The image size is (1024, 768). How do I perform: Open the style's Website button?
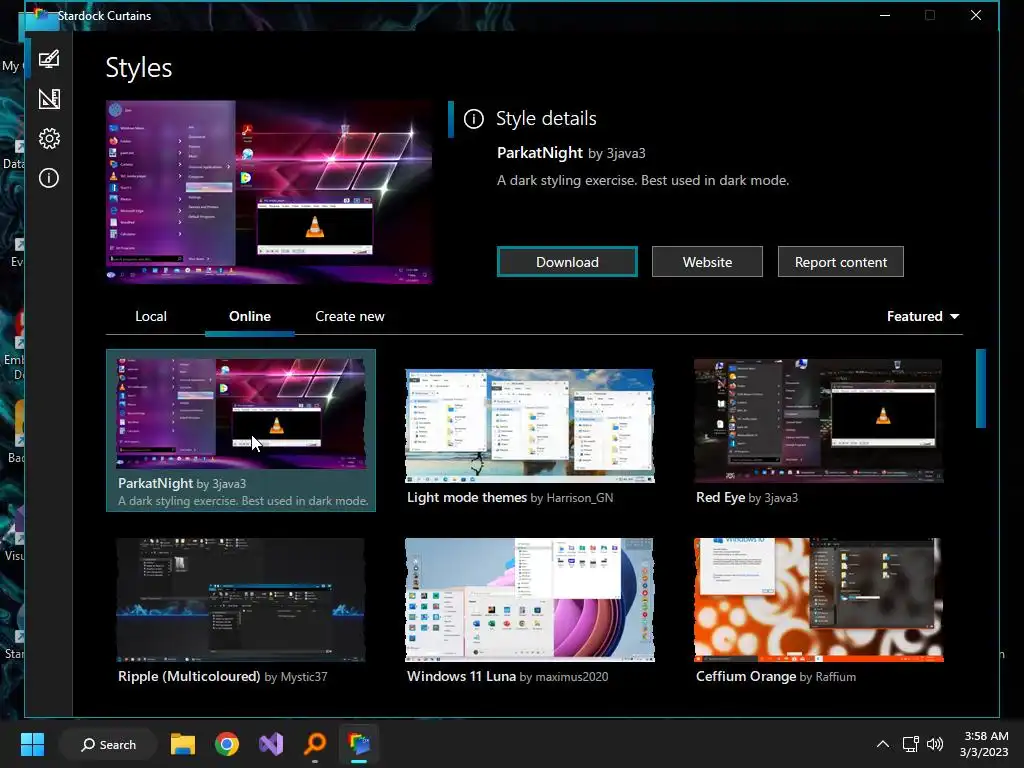pyautogui.click(x=707, y=262)
